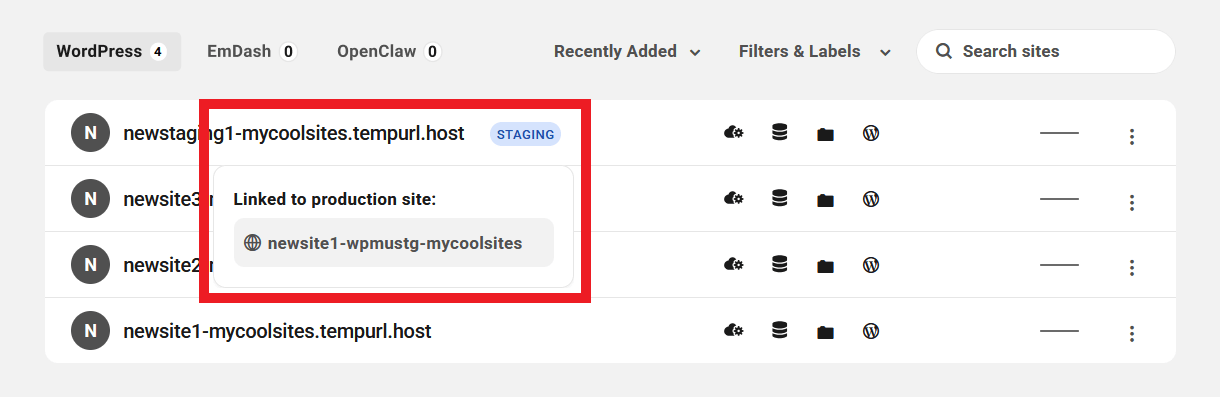Expand the Recently Added sort dropdown
Image resolution: width=1220 pixels, height=397 pixels.
coord(627,51)
